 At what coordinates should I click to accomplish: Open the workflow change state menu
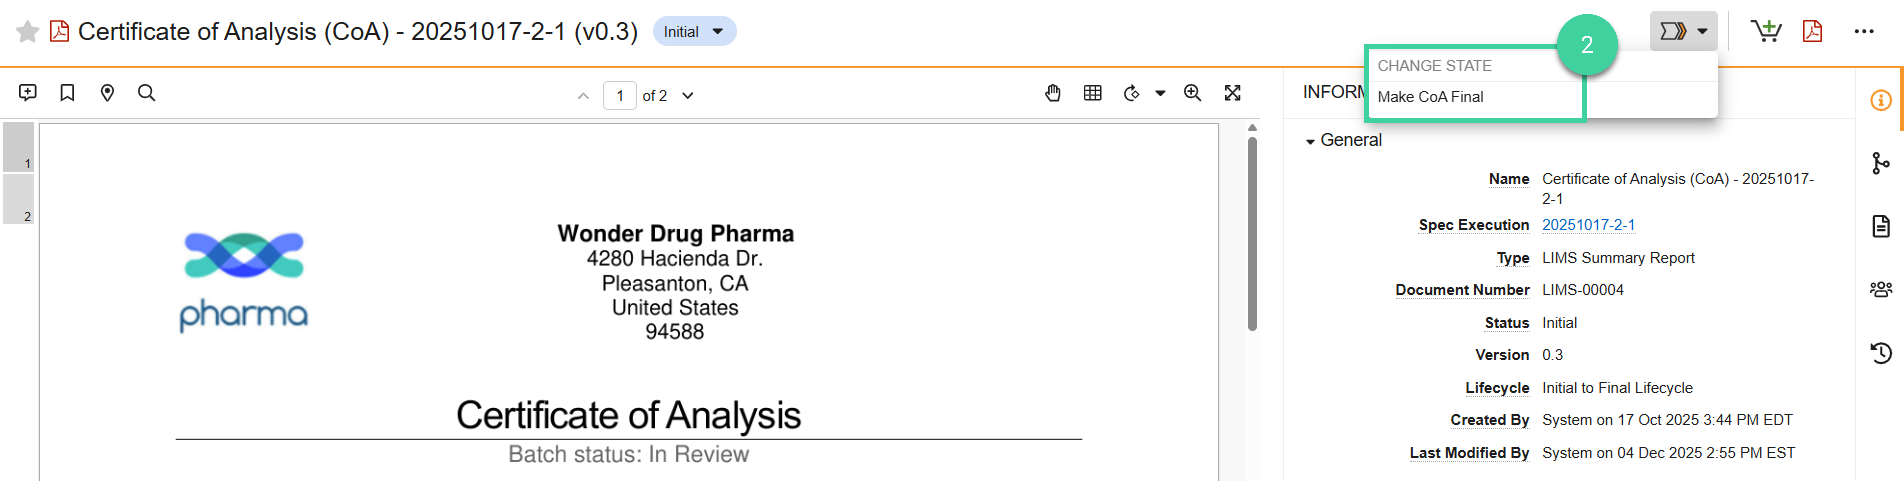pyautogui.click(x=1683, y=32)
